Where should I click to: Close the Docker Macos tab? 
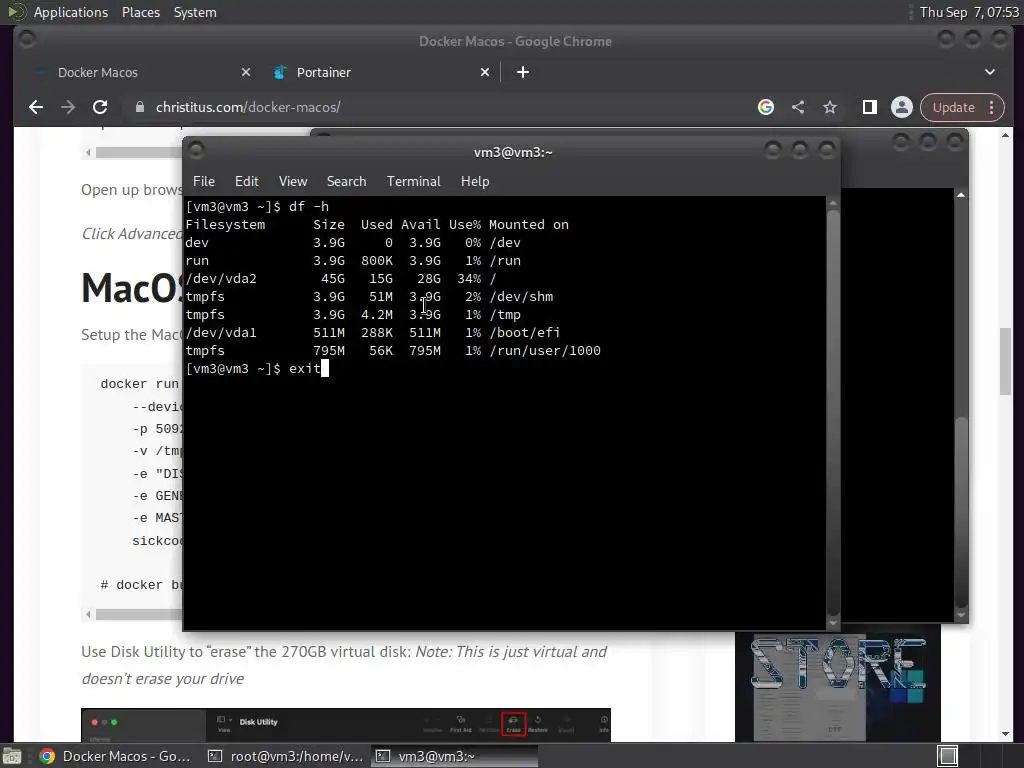click(246, 72)
